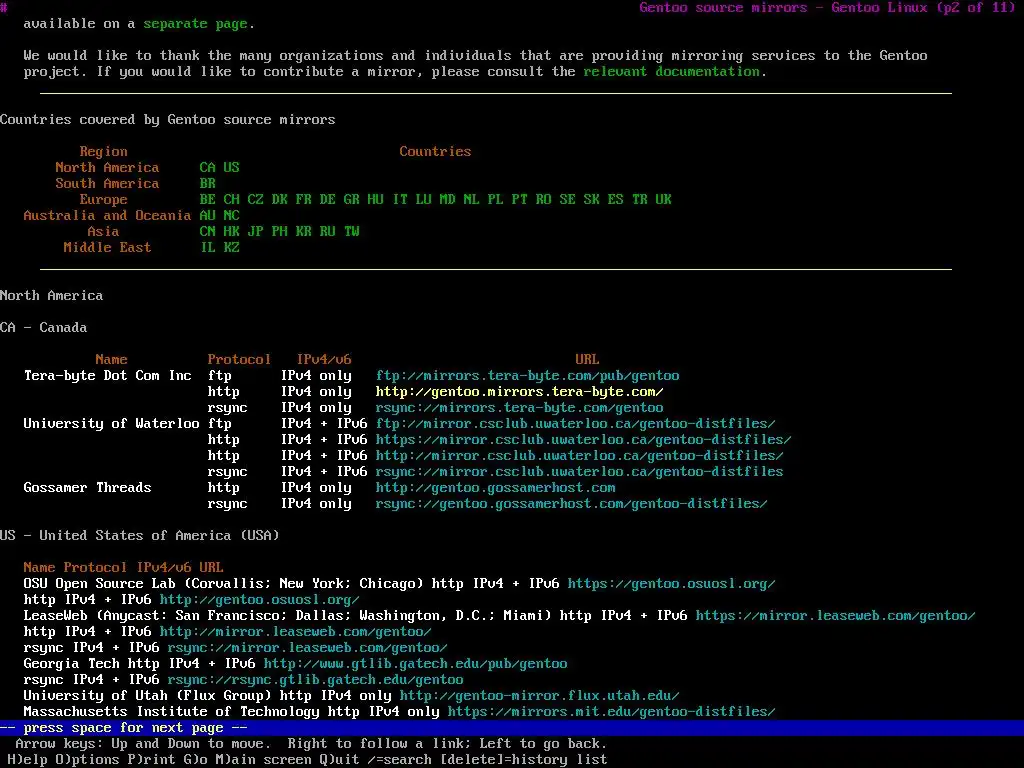1024x768 pixels.
Task: Select the AU country link
Action: coord(208,216)
